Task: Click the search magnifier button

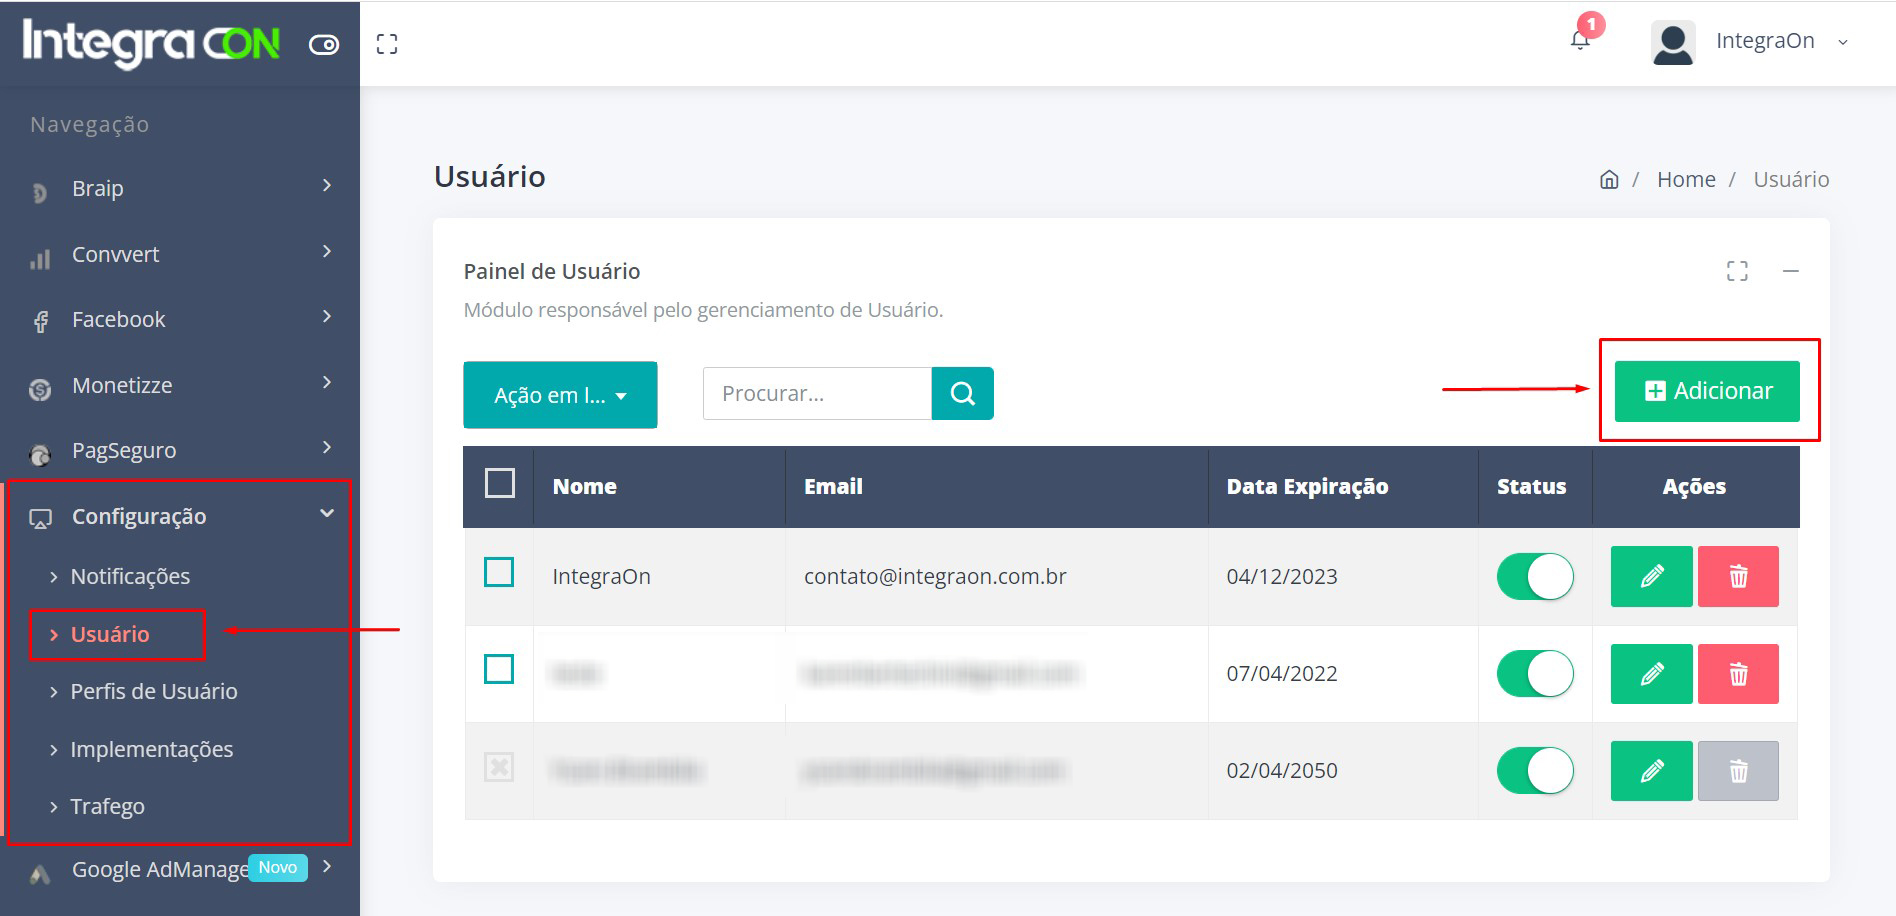Action: [x=962, y=393]
